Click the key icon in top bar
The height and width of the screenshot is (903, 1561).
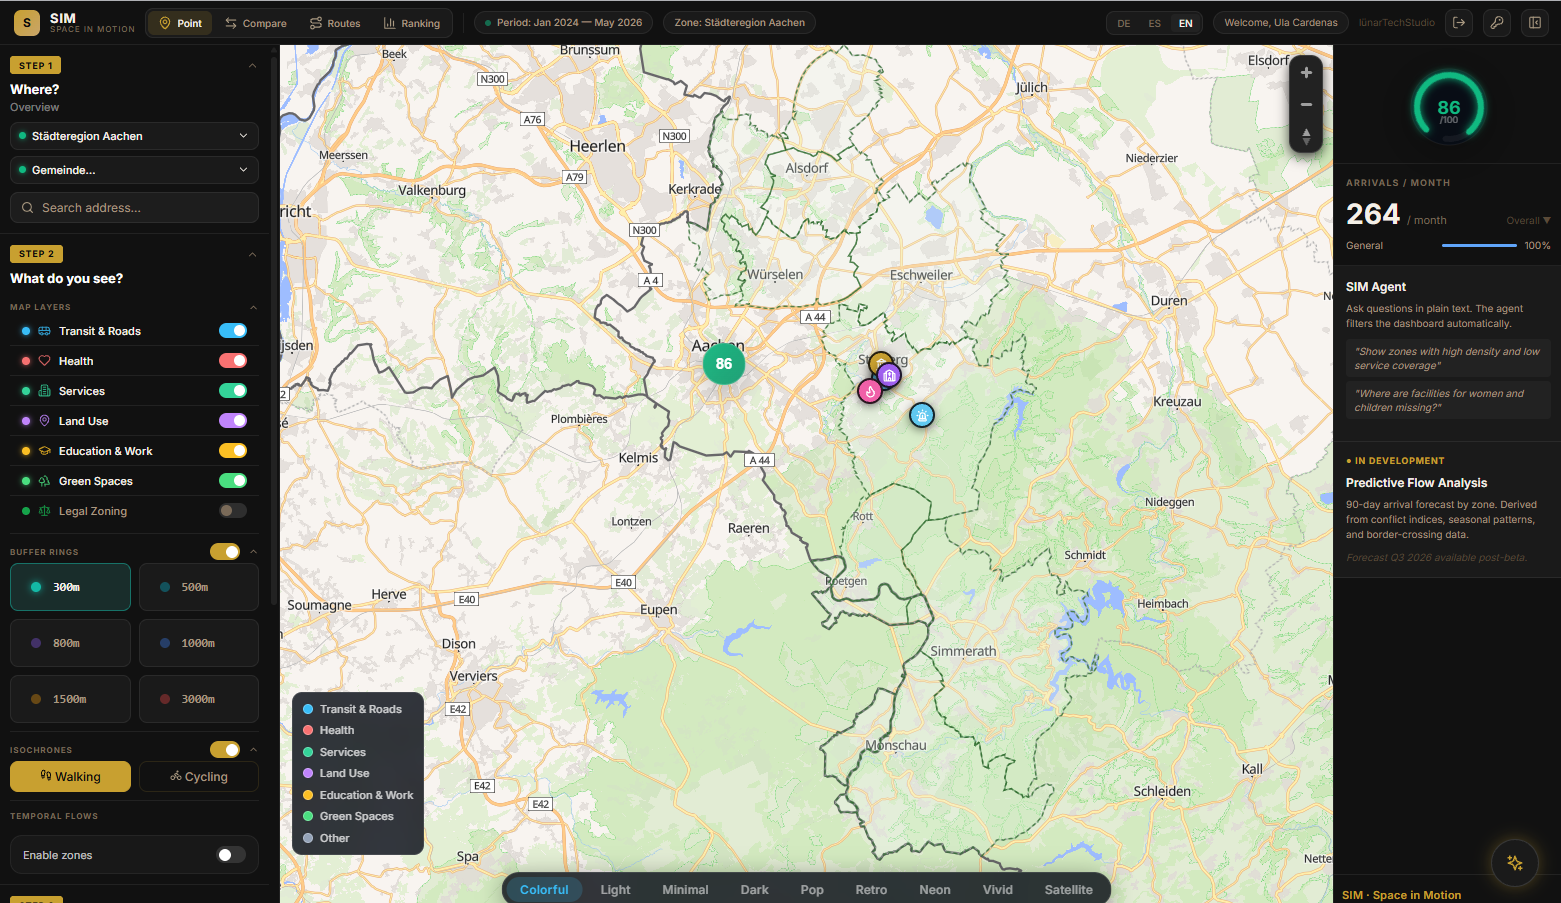pyautogui.click(x=1497, y=22)
